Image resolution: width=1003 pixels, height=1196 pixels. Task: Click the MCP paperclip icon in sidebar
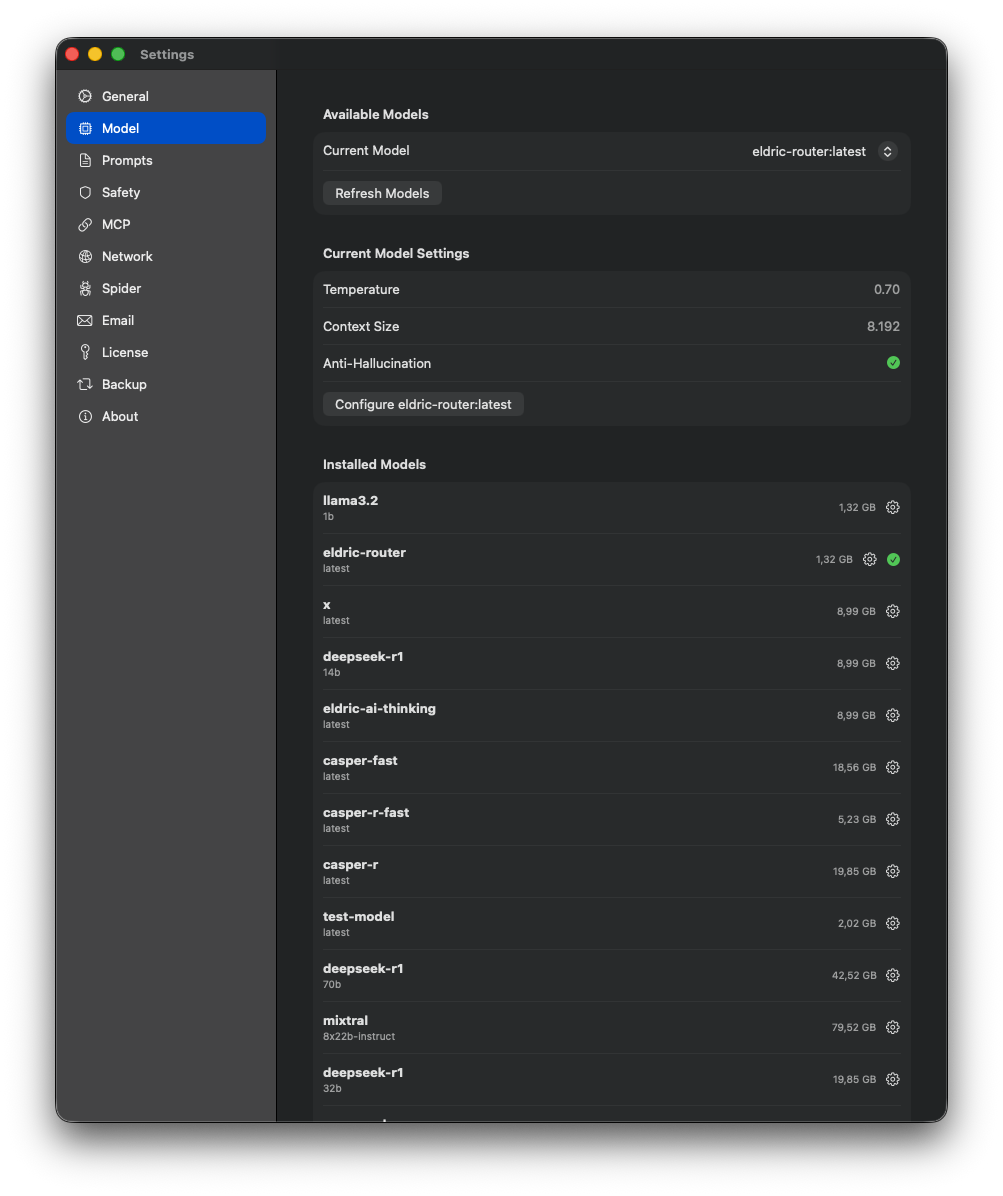coord(86,224)
